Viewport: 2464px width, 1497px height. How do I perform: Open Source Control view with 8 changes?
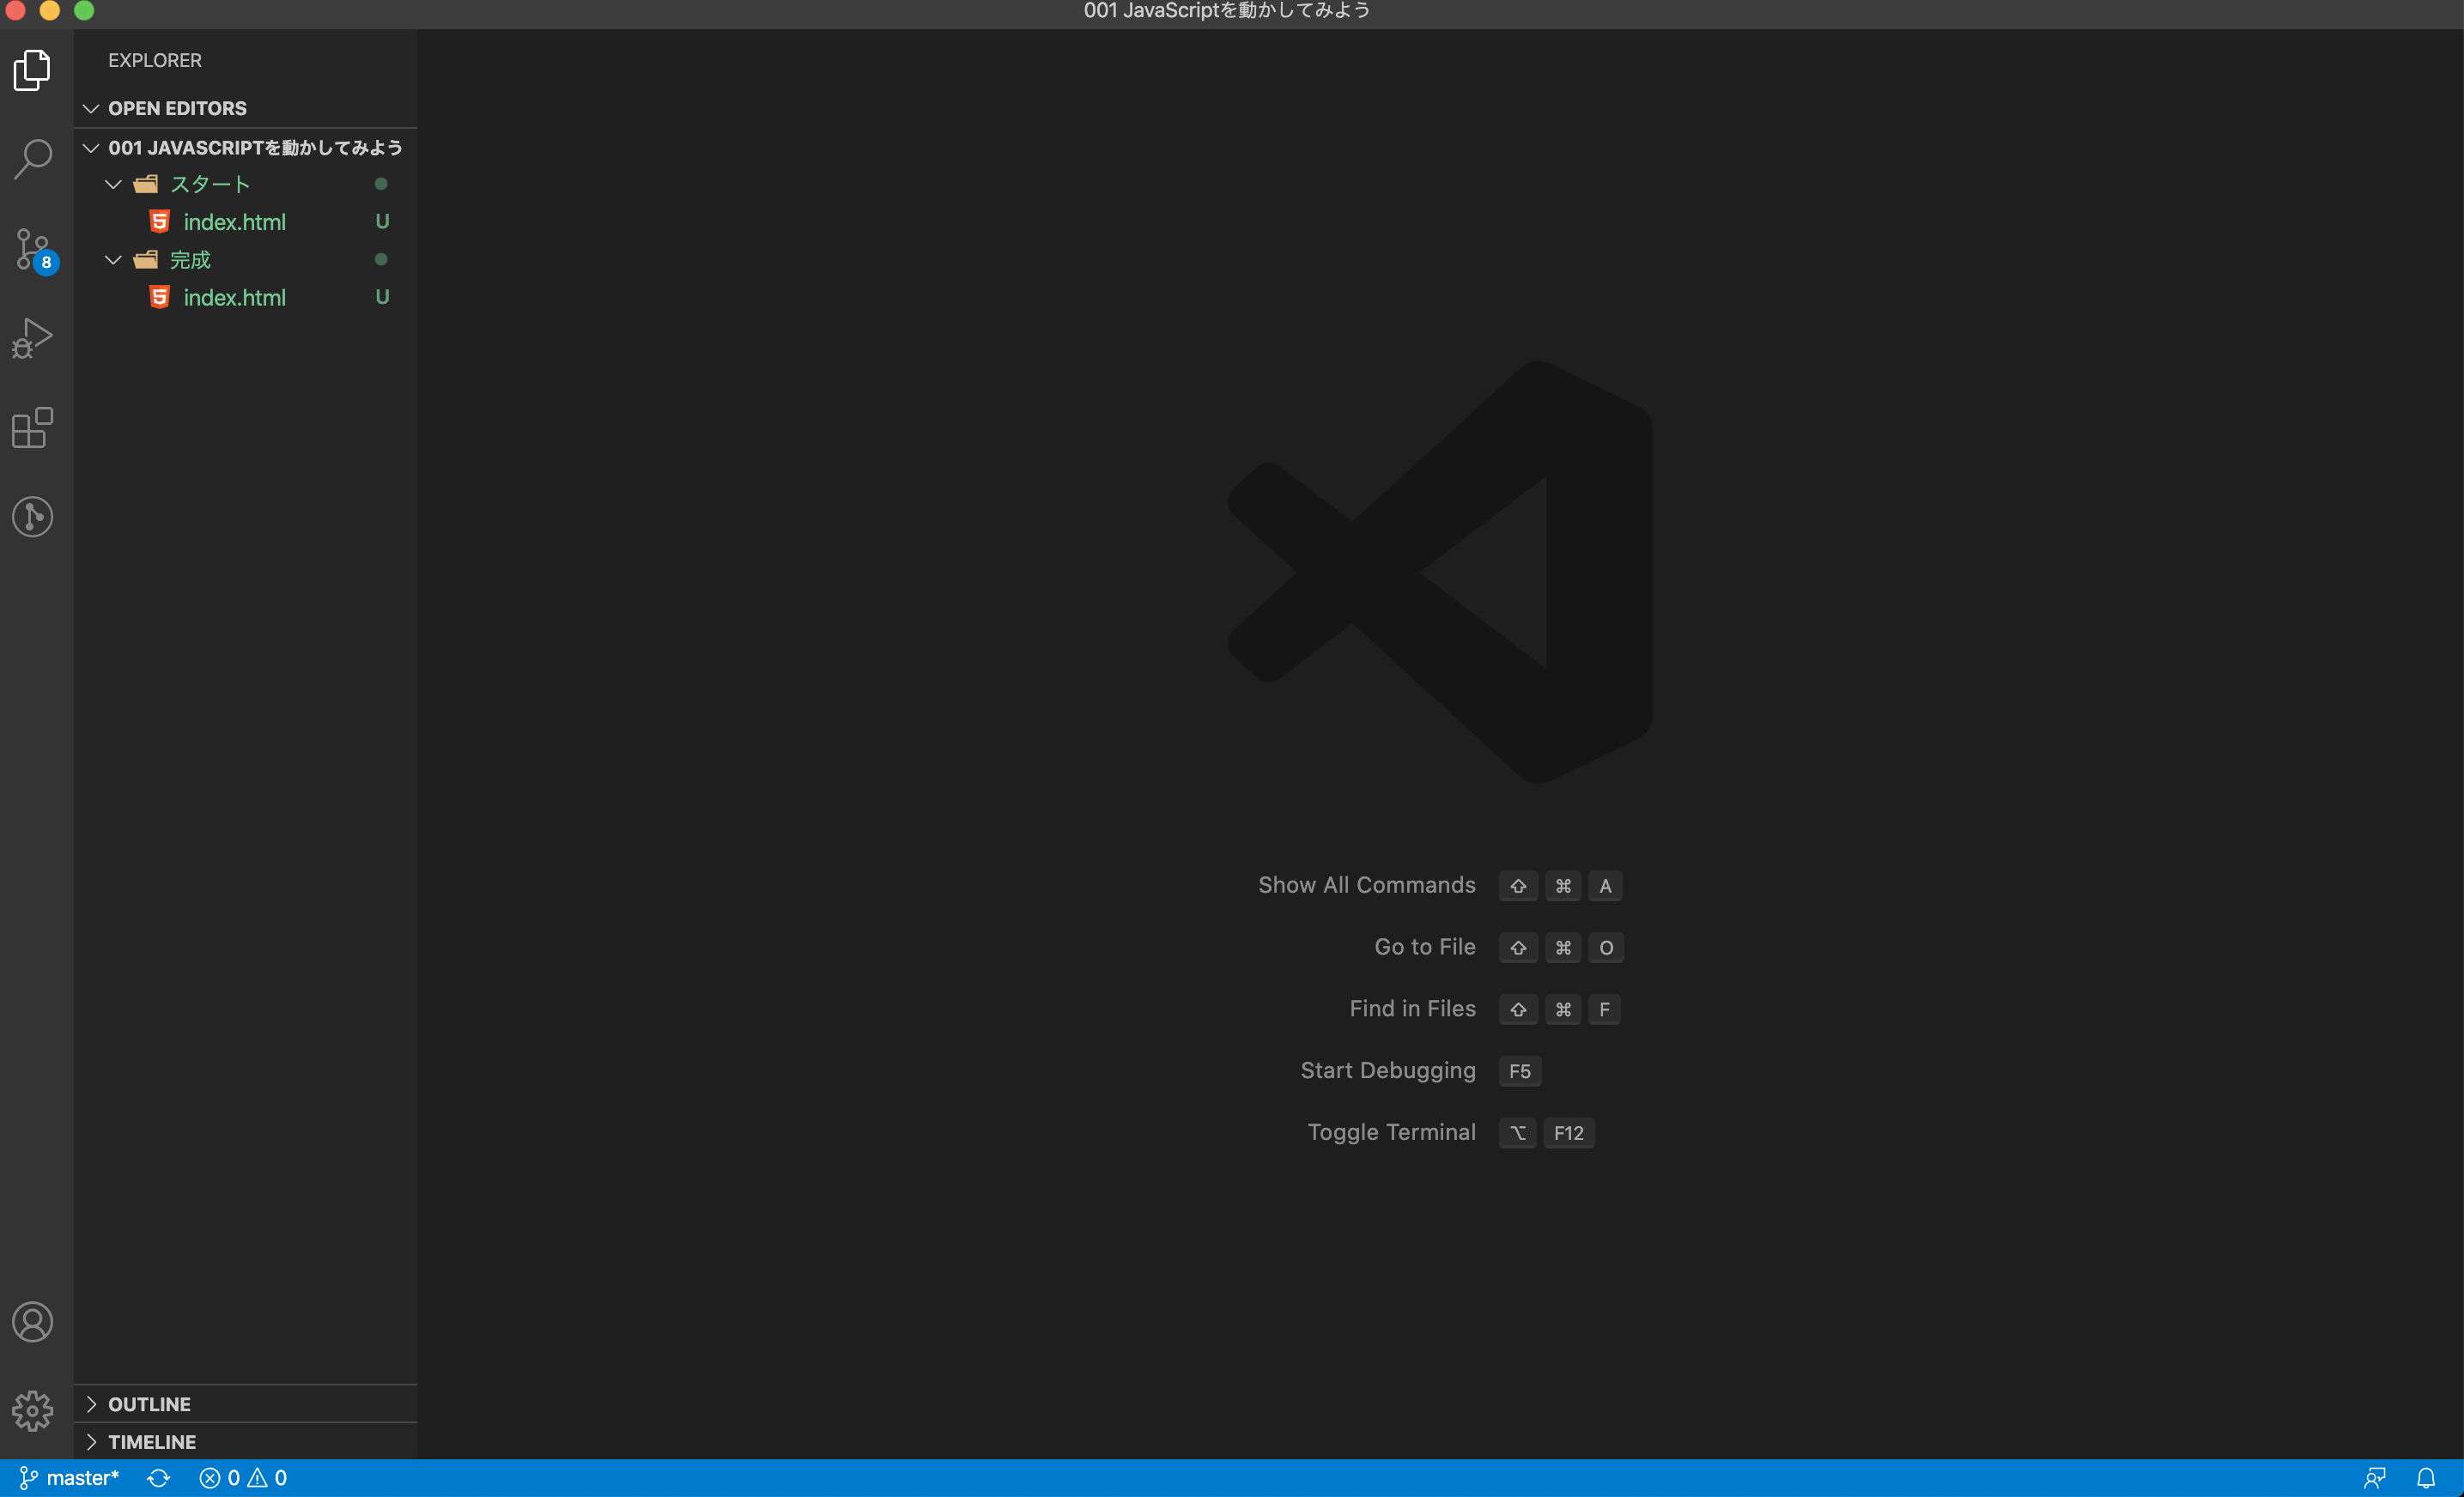[35, 249]
